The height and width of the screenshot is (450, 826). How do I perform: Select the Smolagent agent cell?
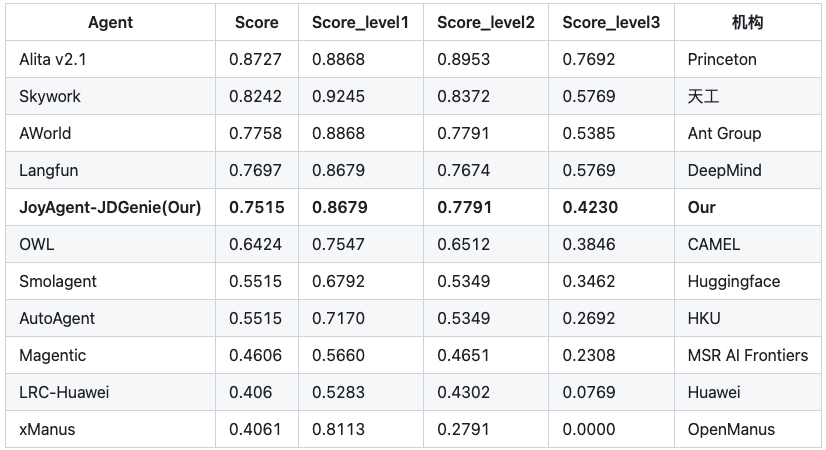point(110,281)
